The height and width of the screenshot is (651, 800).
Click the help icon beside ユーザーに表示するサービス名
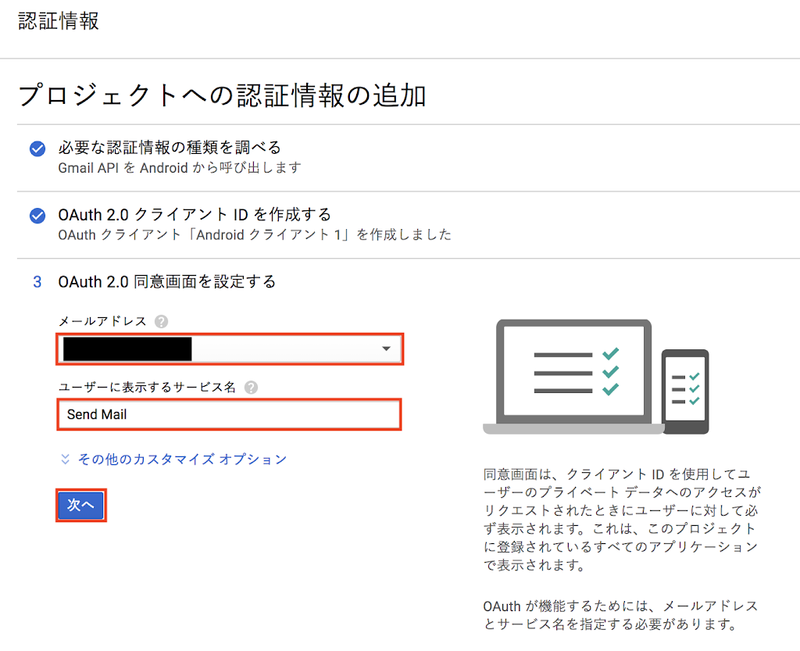[250, 387]
